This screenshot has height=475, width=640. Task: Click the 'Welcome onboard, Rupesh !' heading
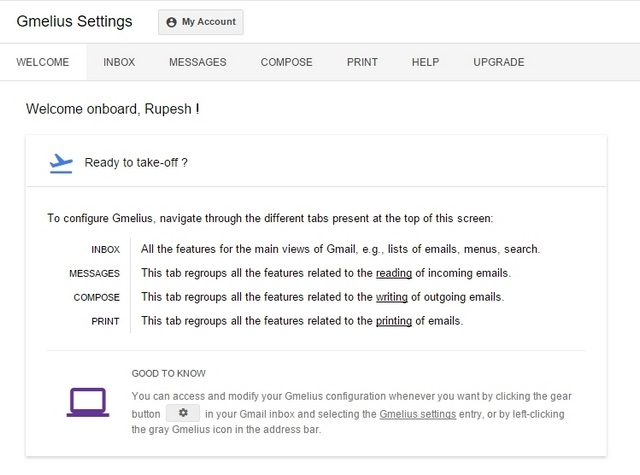[x=113, y=109]
